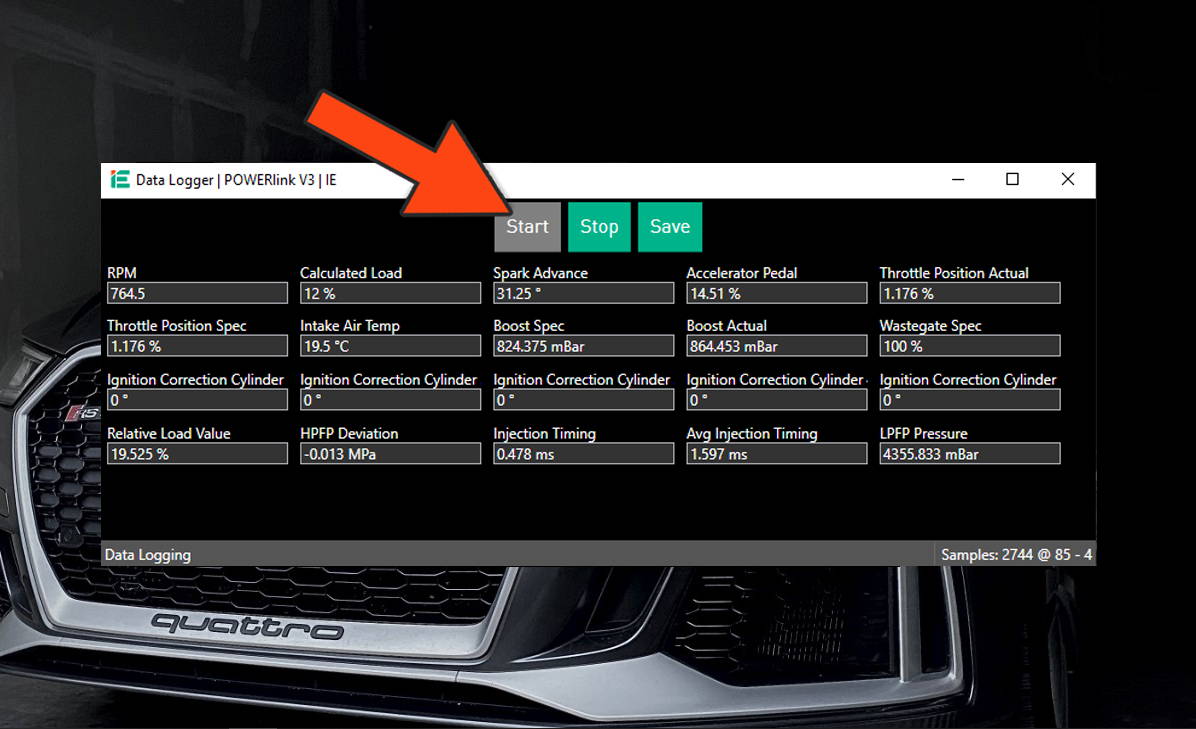Click the Ignition Correction field below Intake Air Temp
The height and width of the screenshot is (729, 1196).
tap(391, 400)
